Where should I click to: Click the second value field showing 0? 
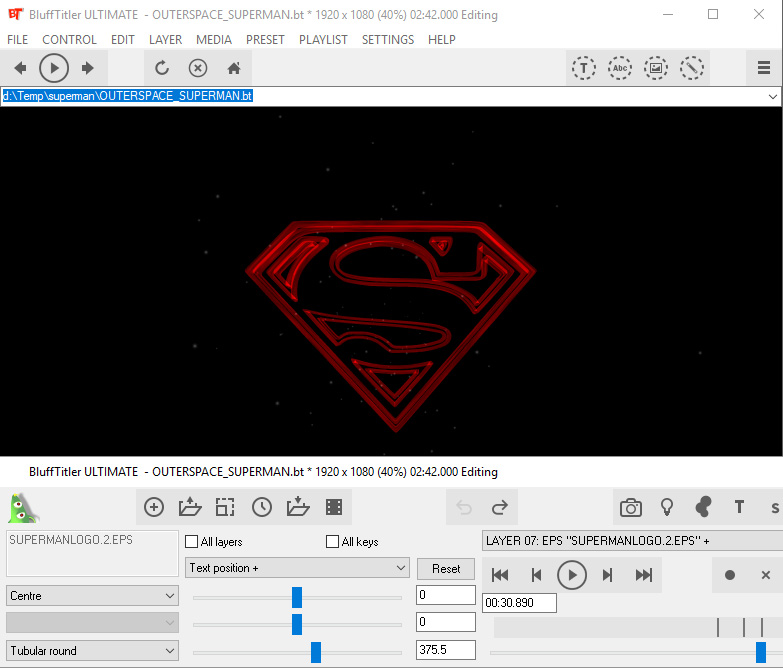click(446, 622)
